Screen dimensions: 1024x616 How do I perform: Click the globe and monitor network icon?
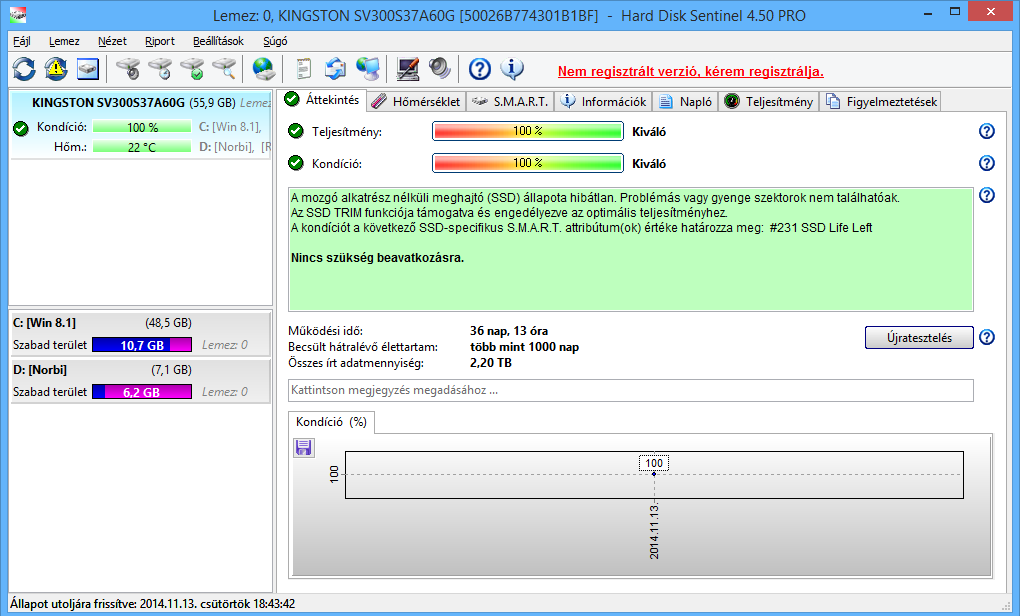(x=368, y=69)
